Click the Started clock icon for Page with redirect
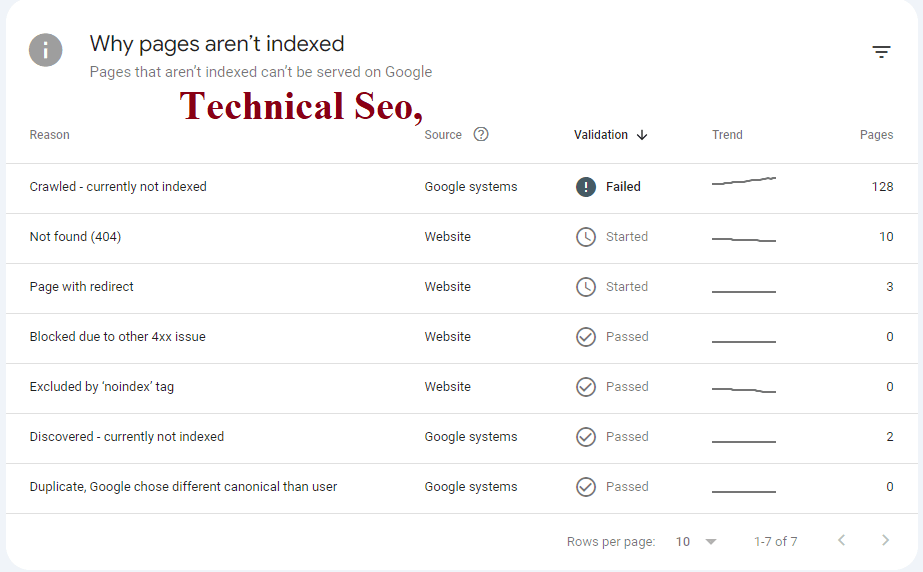 click(586, 287)
